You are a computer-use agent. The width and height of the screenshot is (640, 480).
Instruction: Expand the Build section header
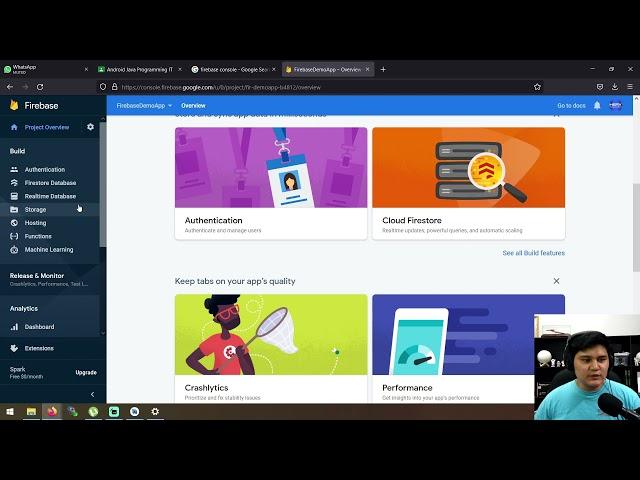click(x=18, y=151)
